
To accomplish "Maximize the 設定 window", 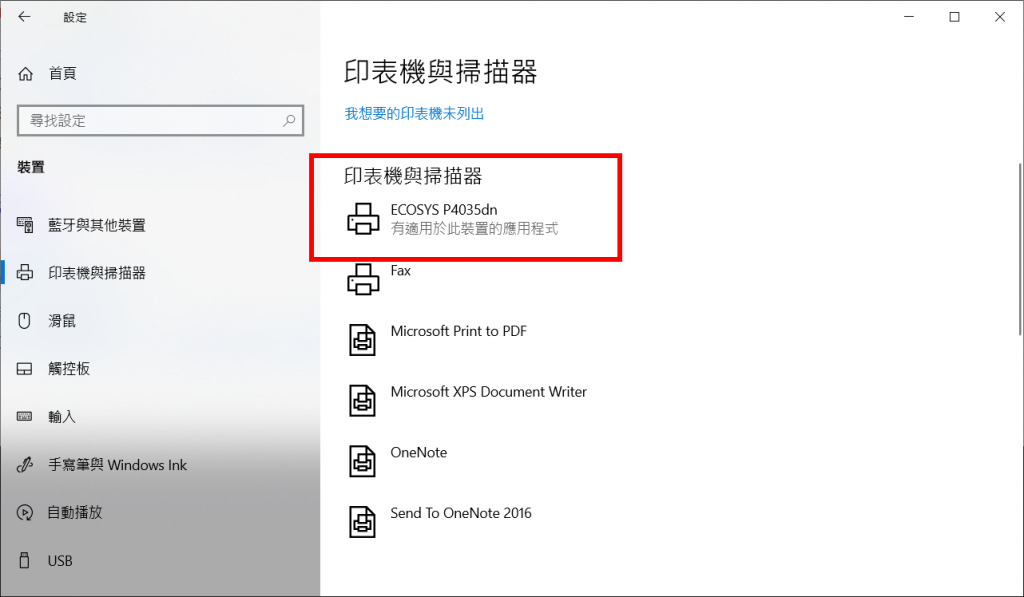I will (954, 17).
